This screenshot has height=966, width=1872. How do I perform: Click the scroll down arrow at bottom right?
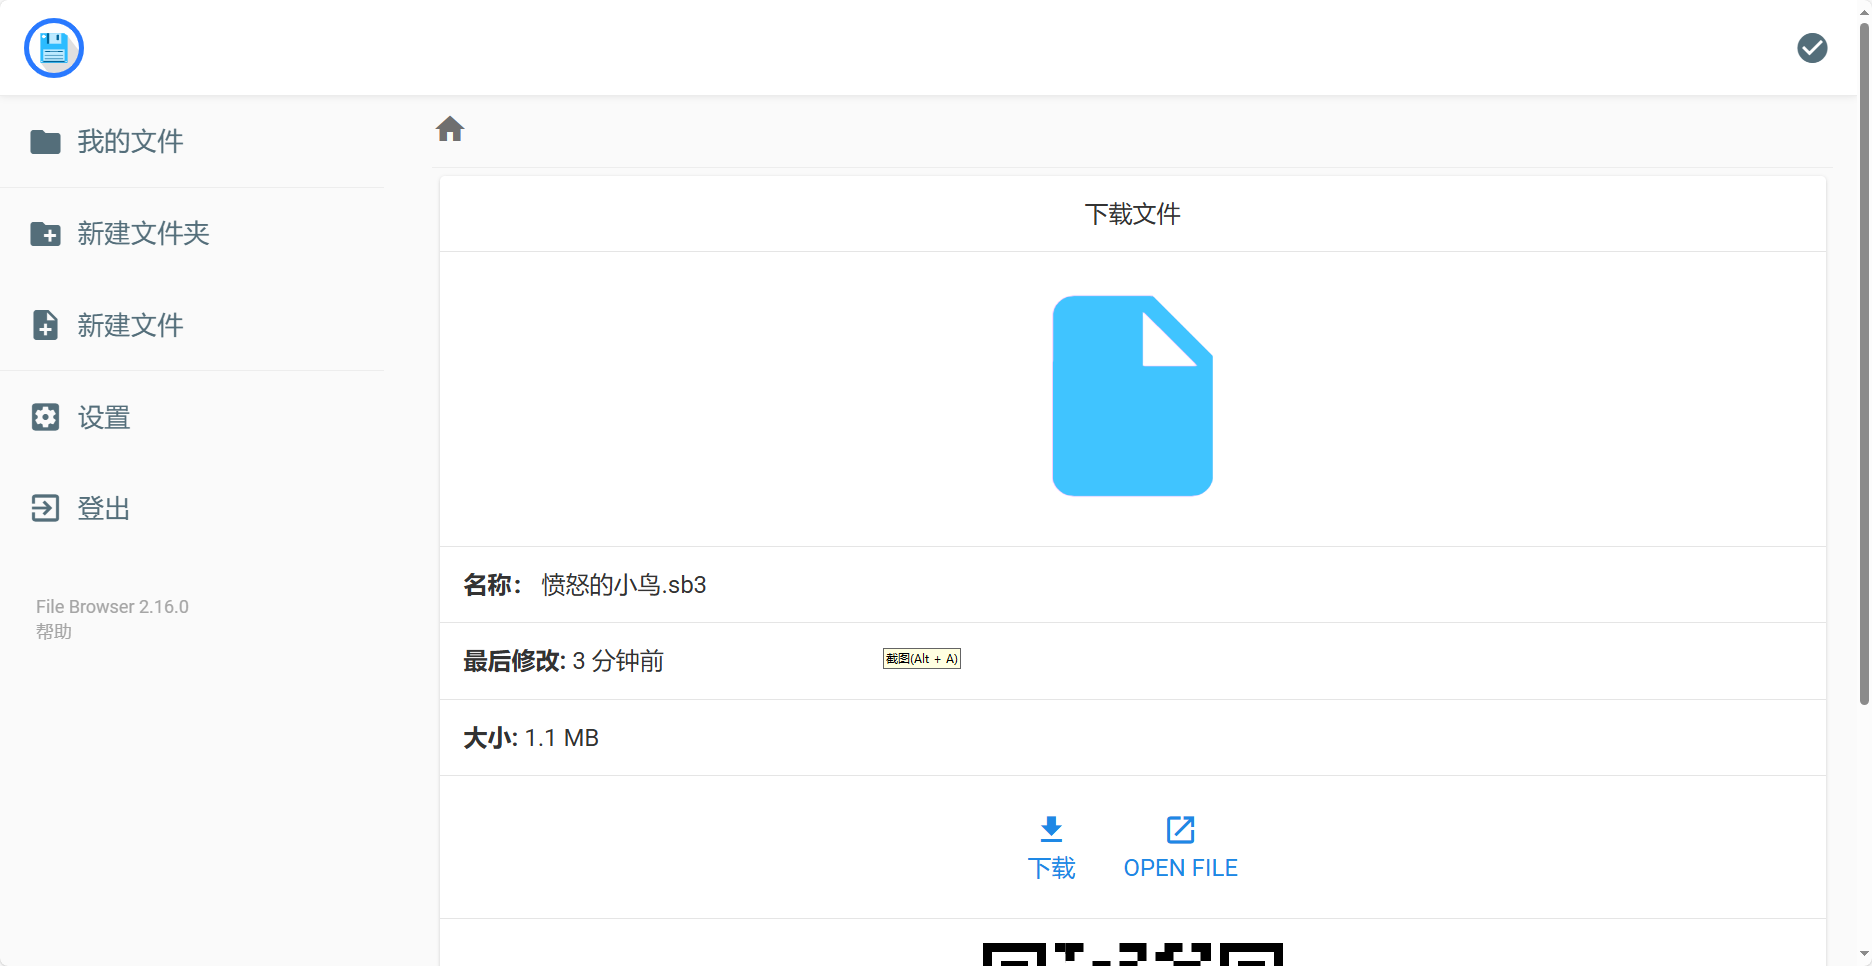[1864, 955]
